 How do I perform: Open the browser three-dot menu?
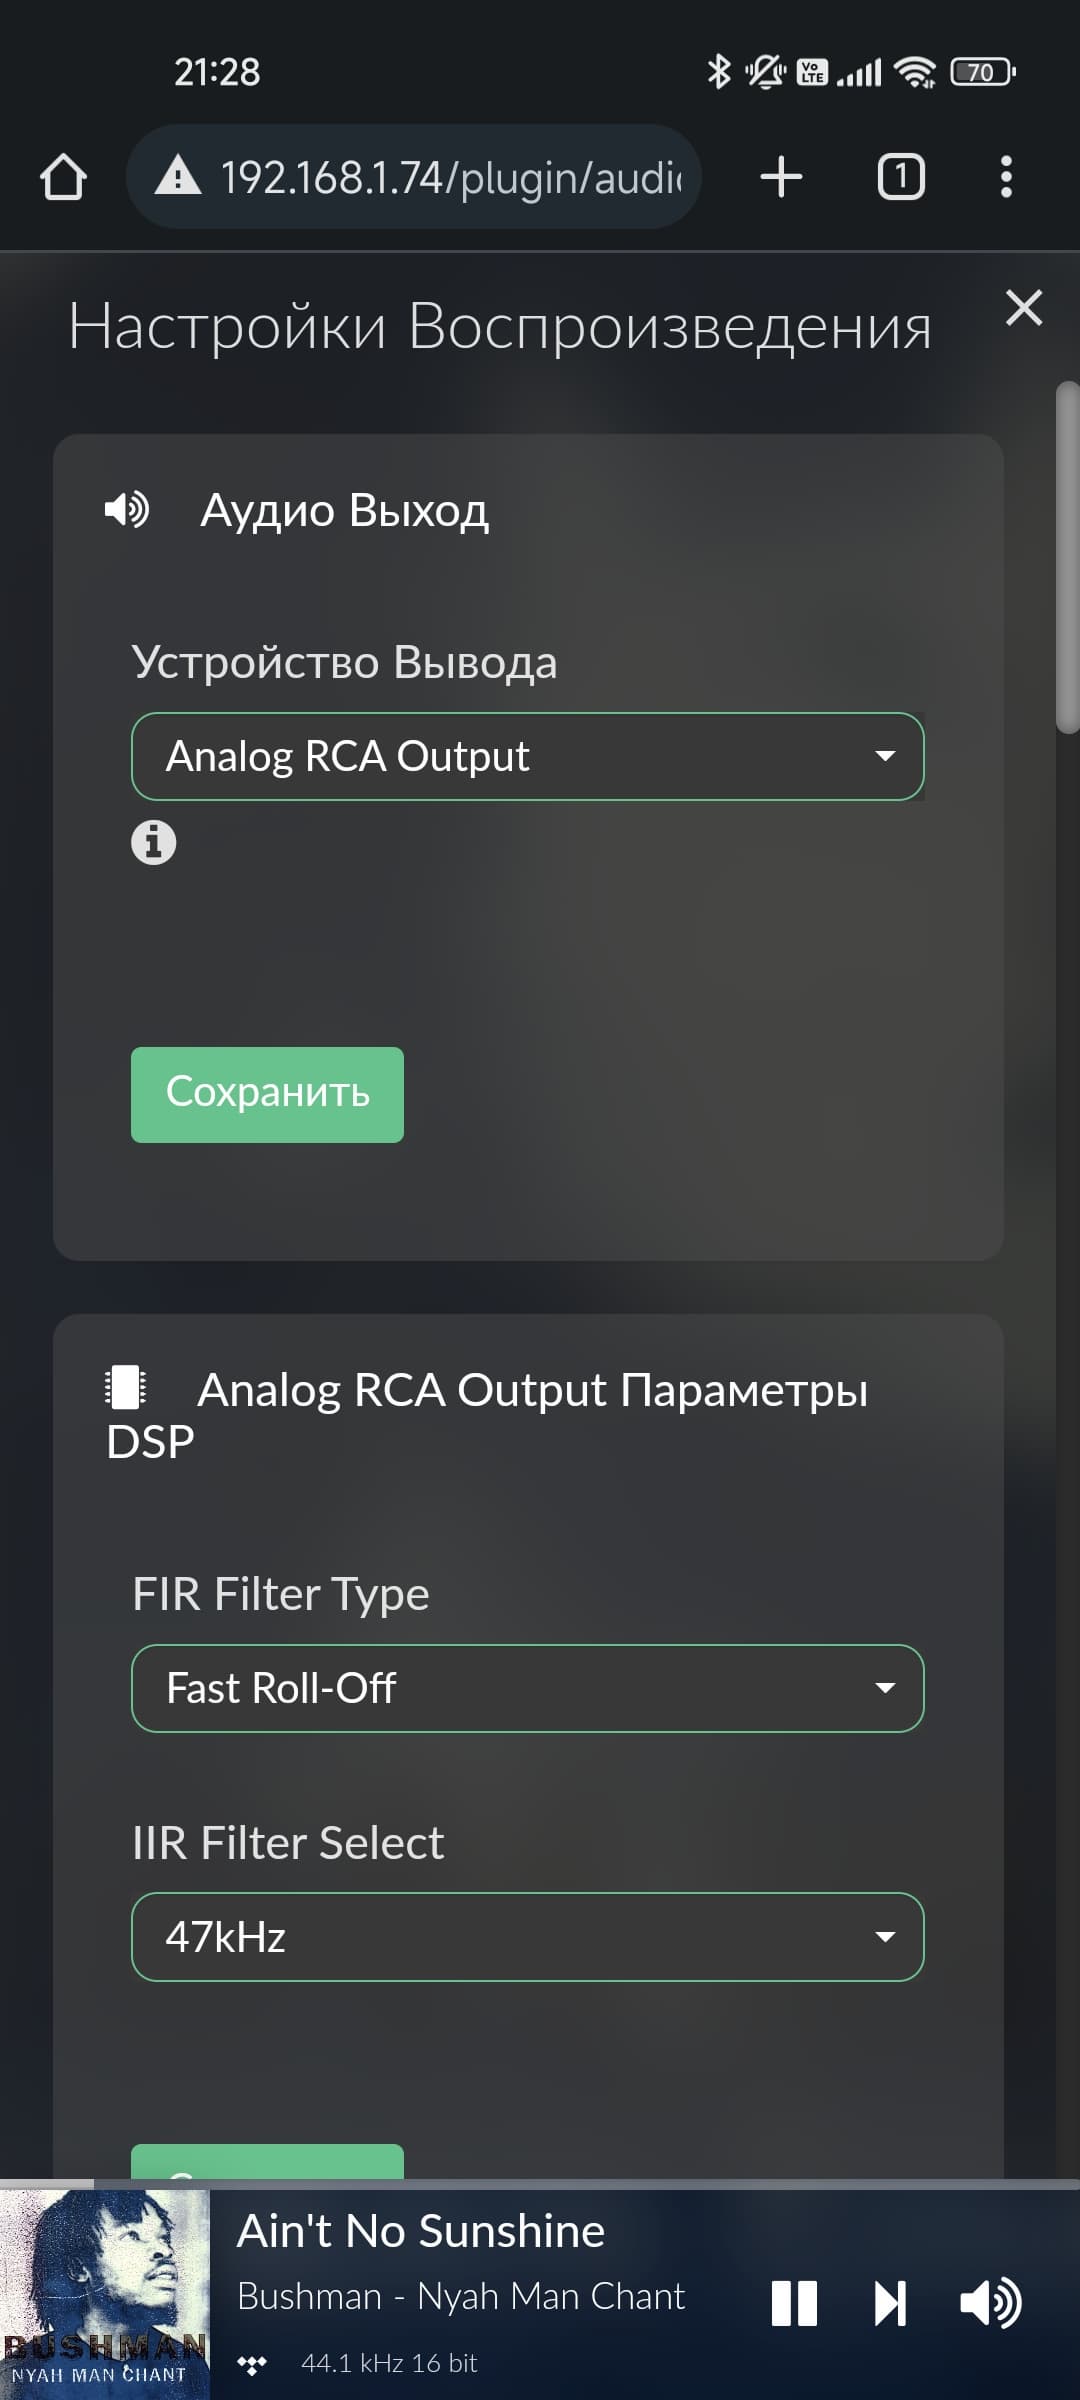[x=1006, y=177]
